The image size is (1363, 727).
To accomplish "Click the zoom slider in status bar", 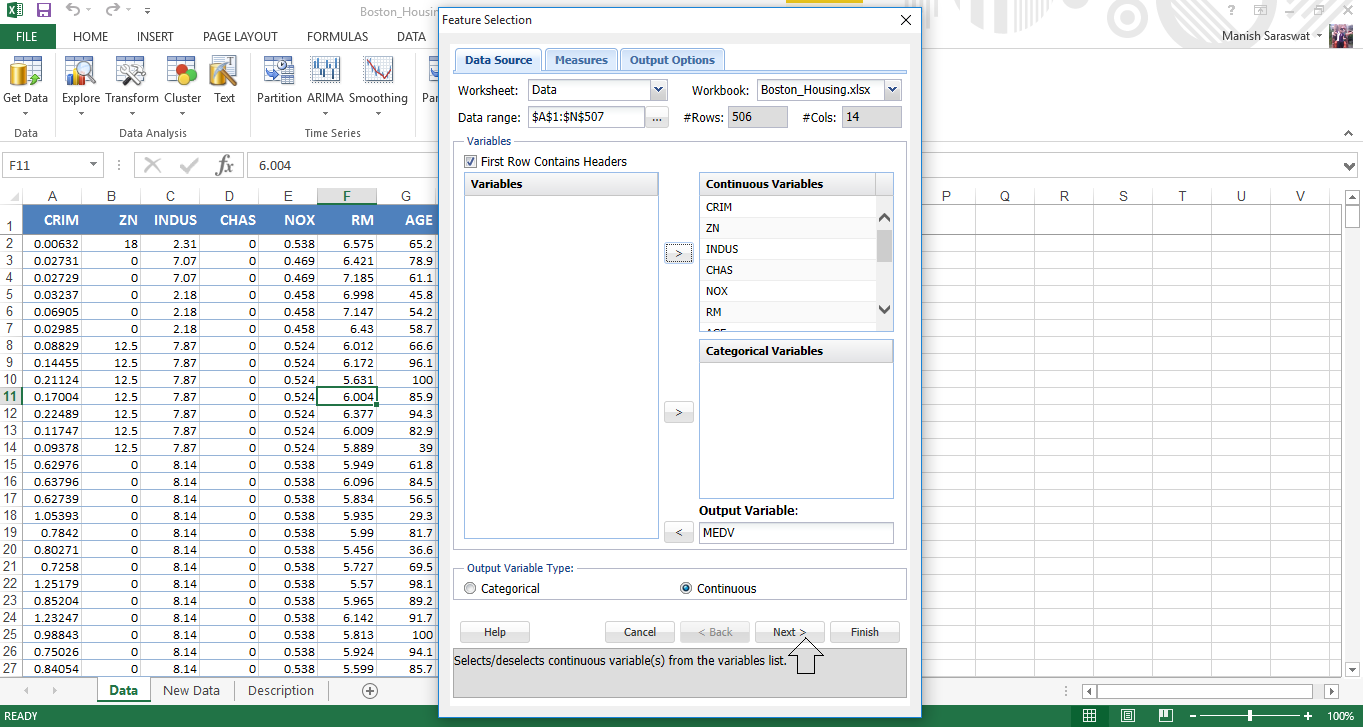I will pyautogui.click(x=1250, y=716).
